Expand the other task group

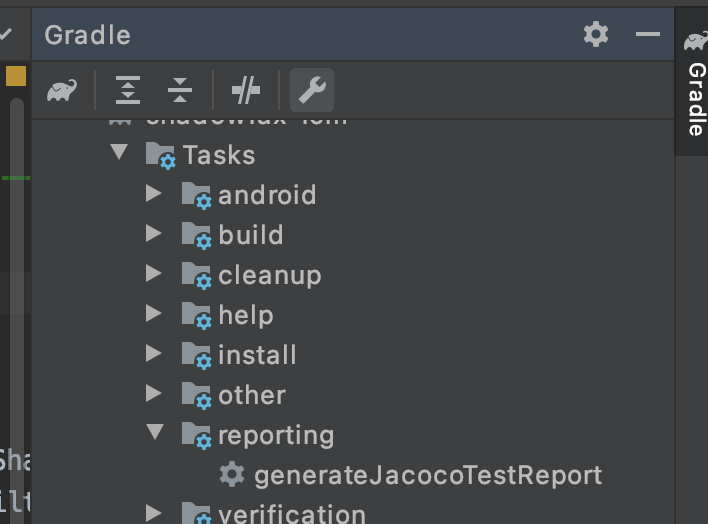(154, 393)
